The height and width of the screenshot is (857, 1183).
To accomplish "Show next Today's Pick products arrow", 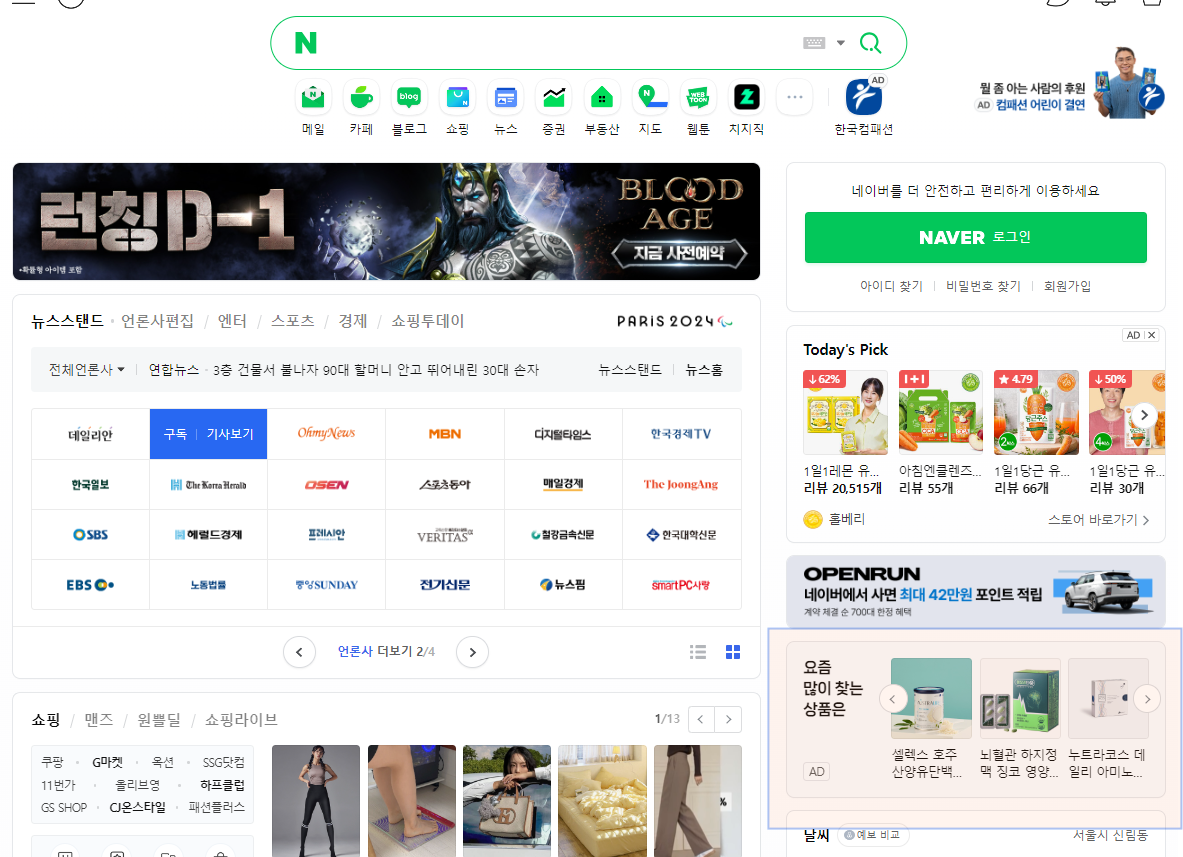I will (1145, 415).
